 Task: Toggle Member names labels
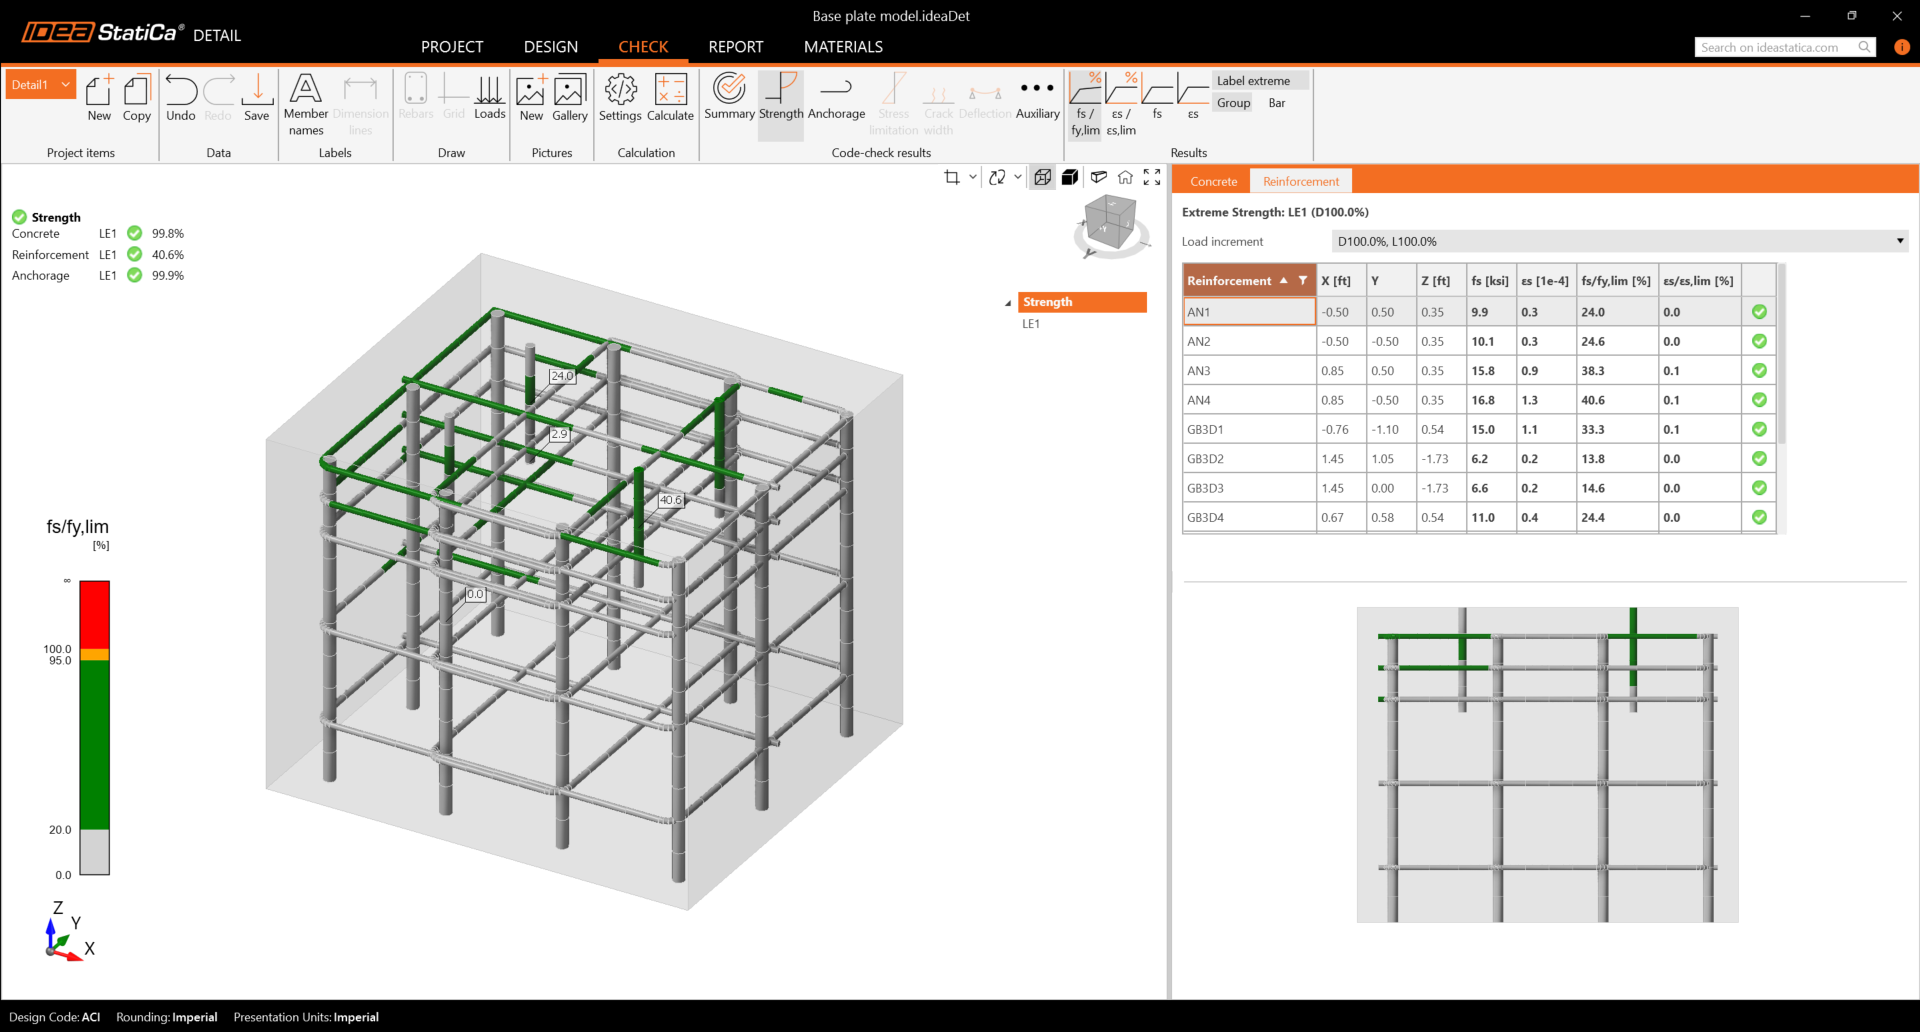coord(306,103)
